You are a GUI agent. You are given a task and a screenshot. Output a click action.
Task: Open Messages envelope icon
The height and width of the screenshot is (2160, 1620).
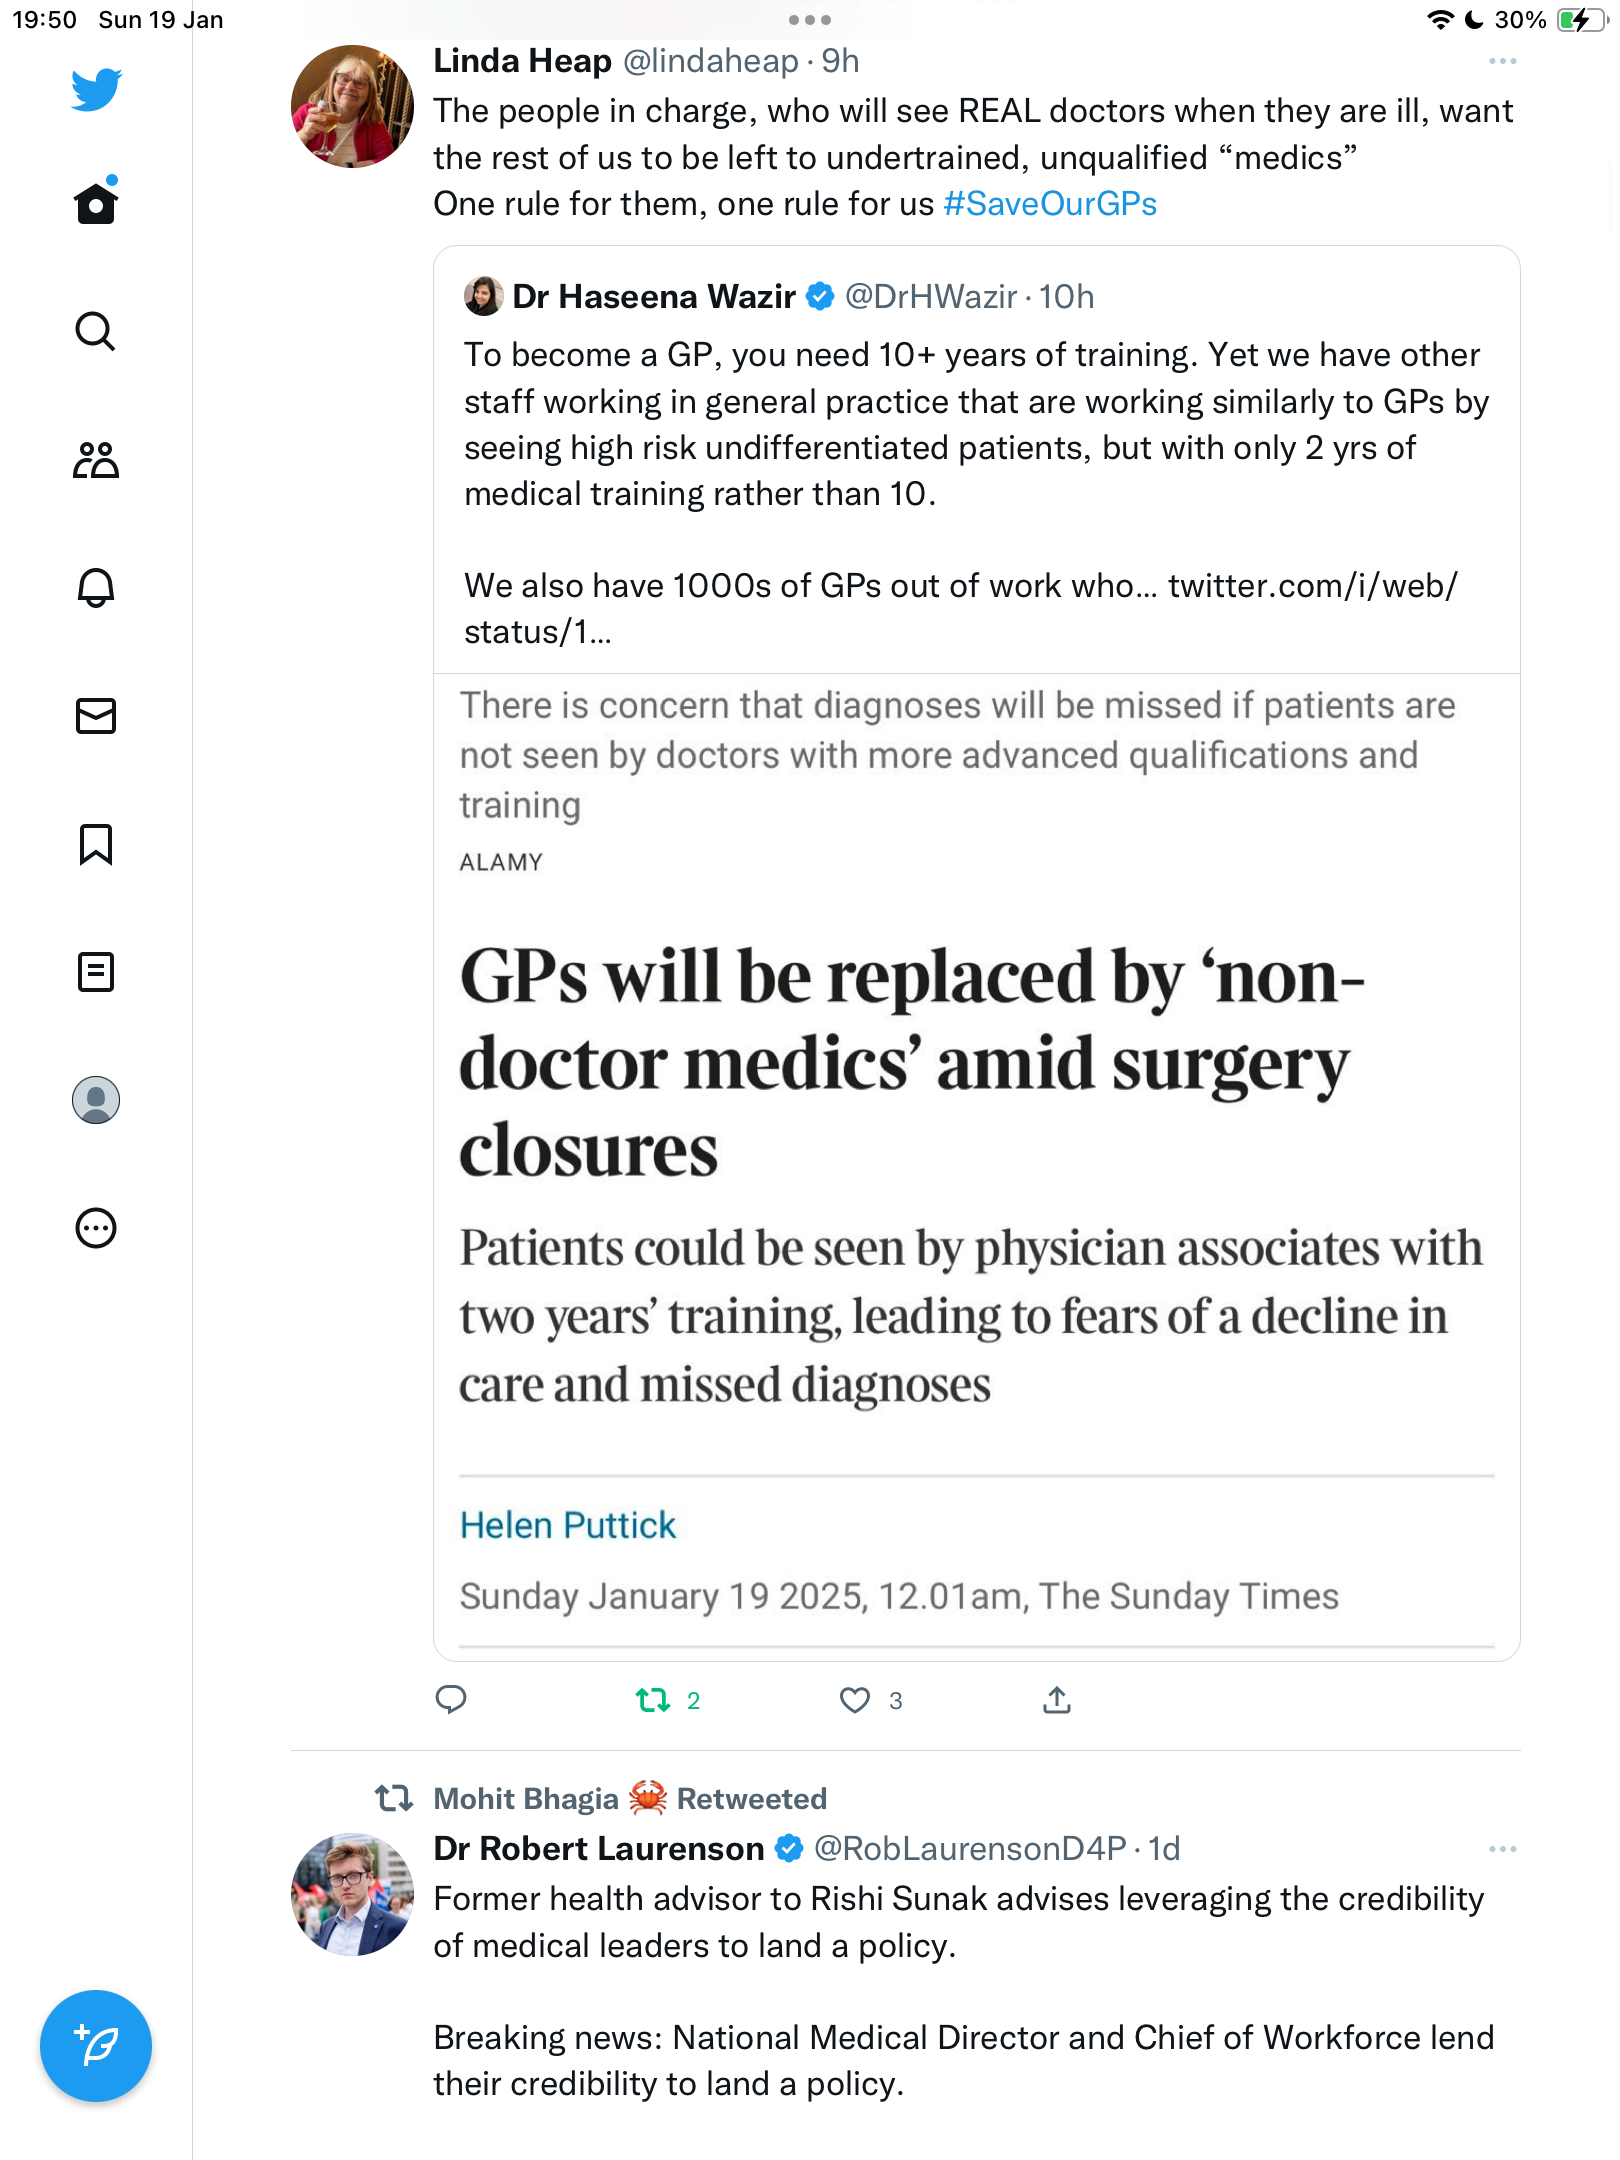96,715
